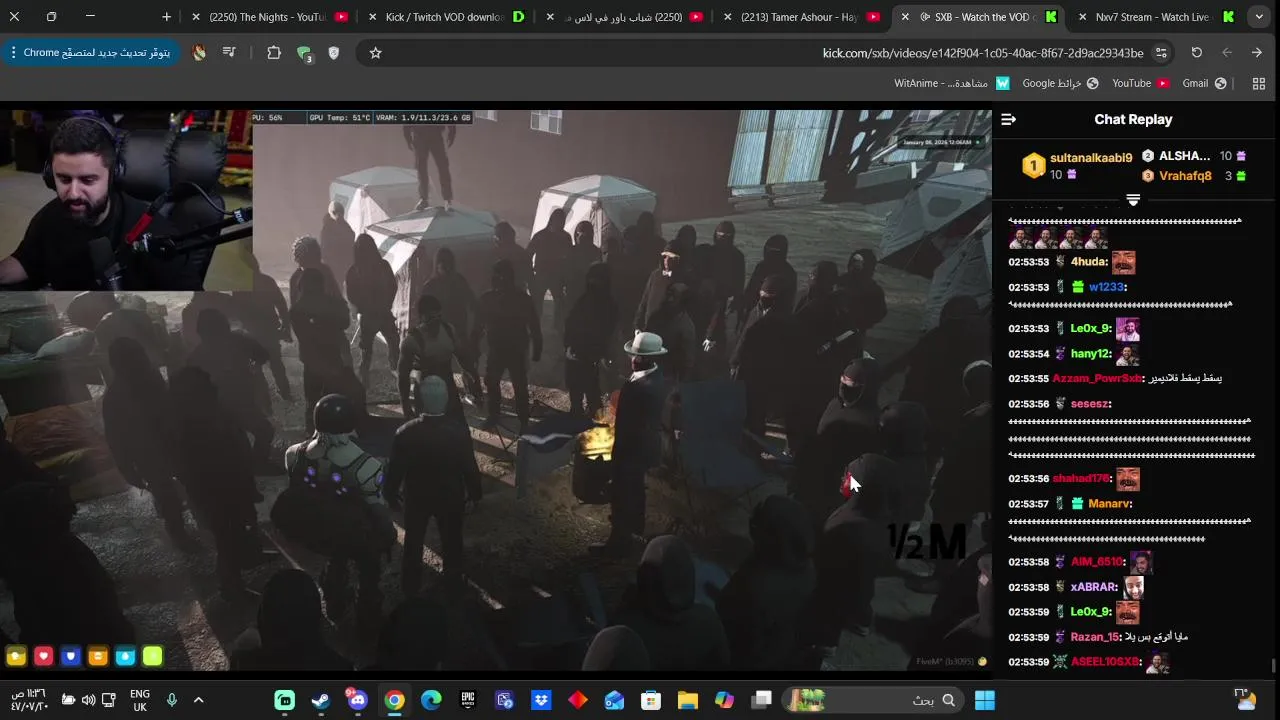This screenshot has height=720, width=1280.
Task: Click username xABRAR in chat
Action: [1093, 587]
